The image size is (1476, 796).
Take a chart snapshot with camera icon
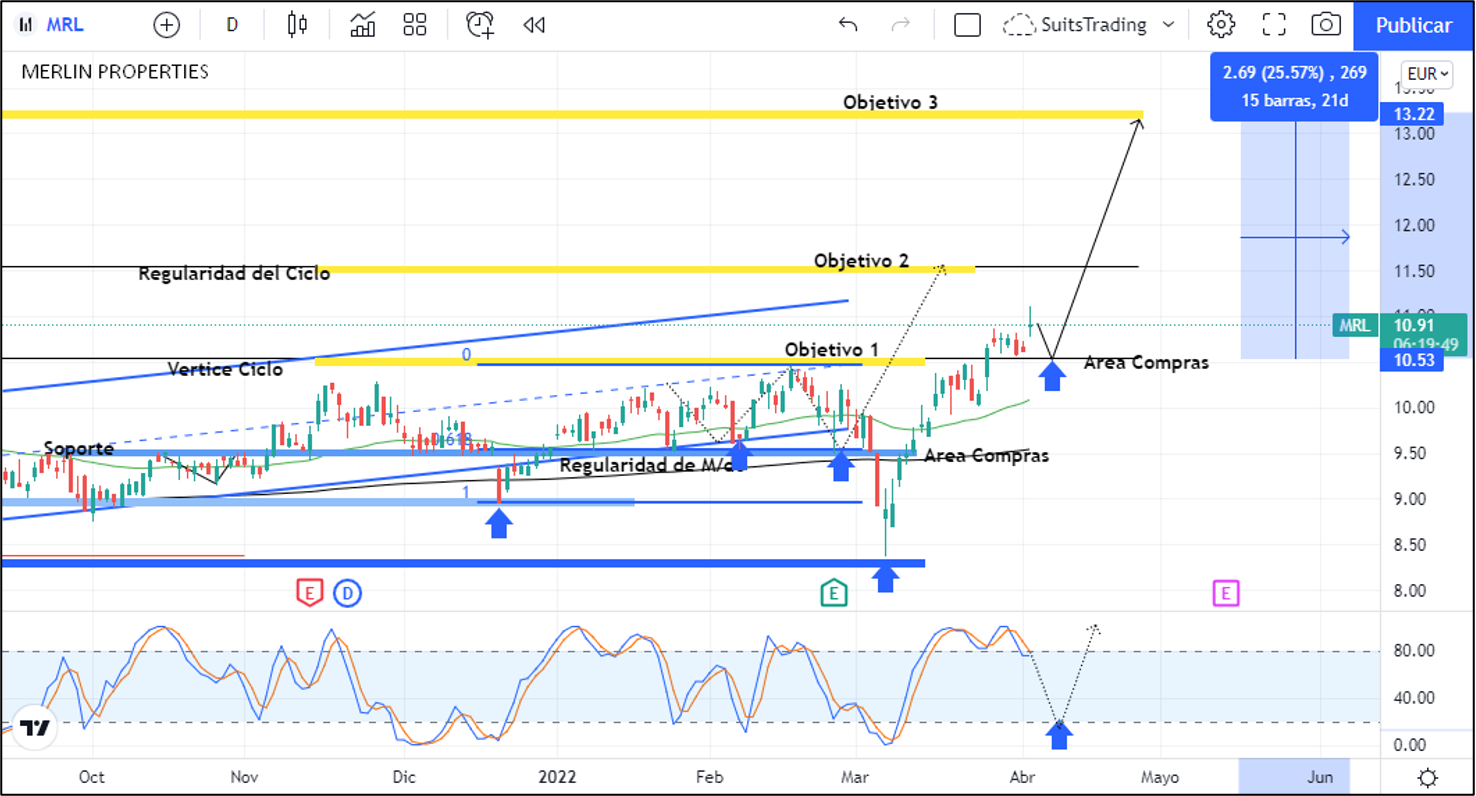1326,25
